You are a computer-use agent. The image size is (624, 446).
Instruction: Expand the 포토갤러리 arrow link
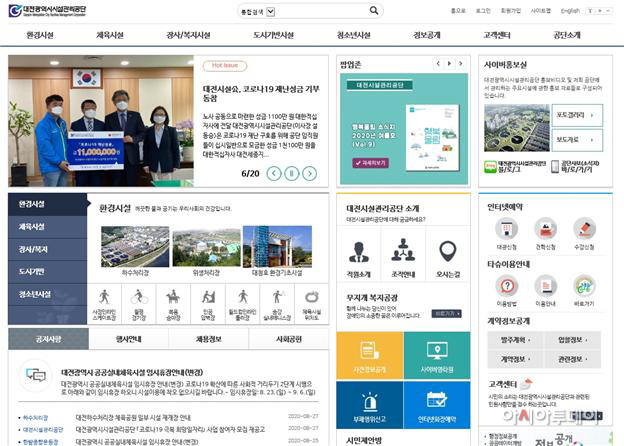pos(577,115)
